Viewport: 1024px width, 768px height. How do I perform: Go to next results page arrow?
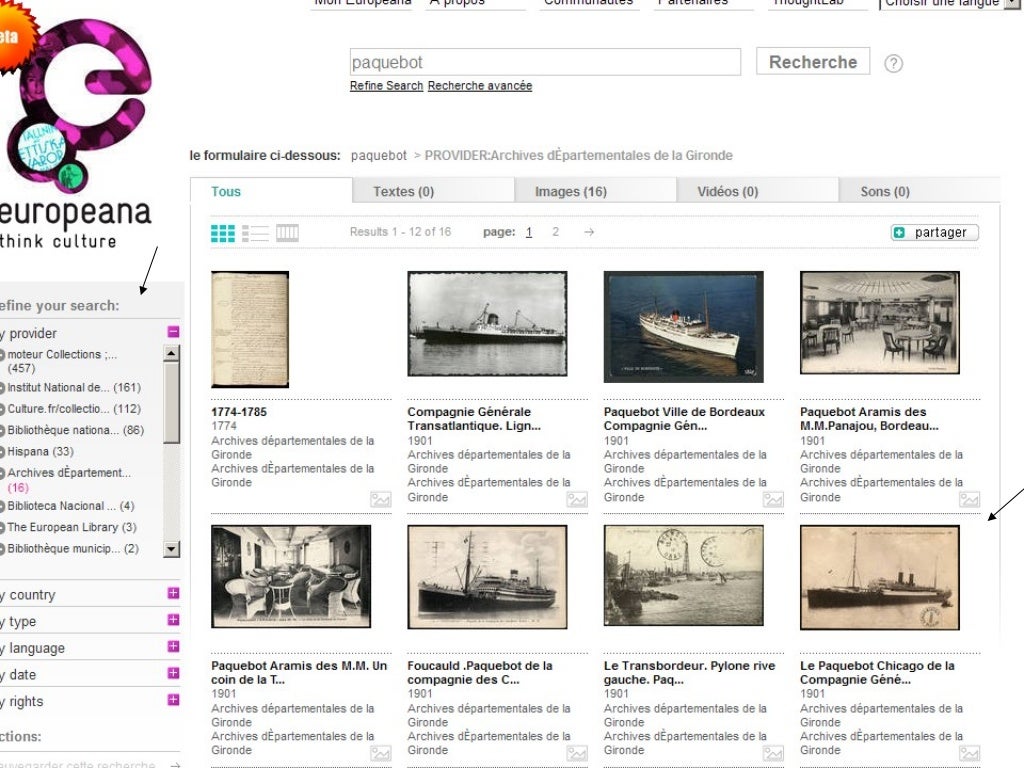589,232
